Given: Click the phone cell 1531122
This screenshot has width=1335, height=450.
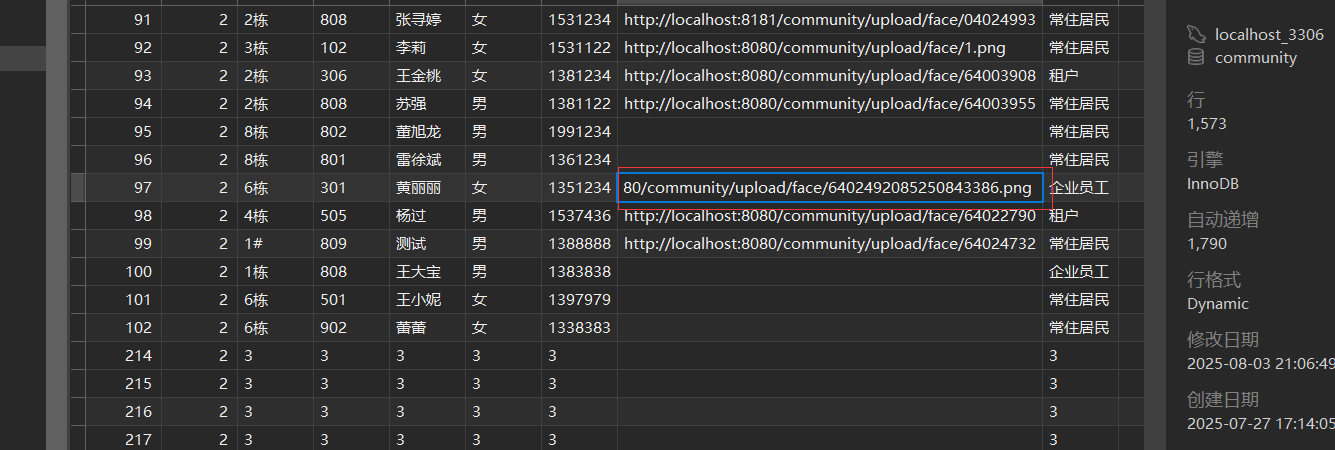Looking at the screenshot, I should tap(579, 48).
